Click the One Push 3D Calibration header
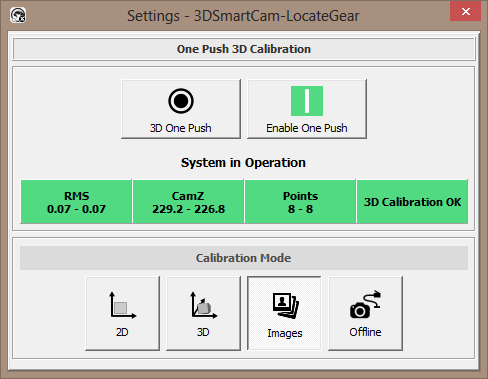The height and width of the screenshot is (379, 488). pyautogui.click(x=244, y=49)
